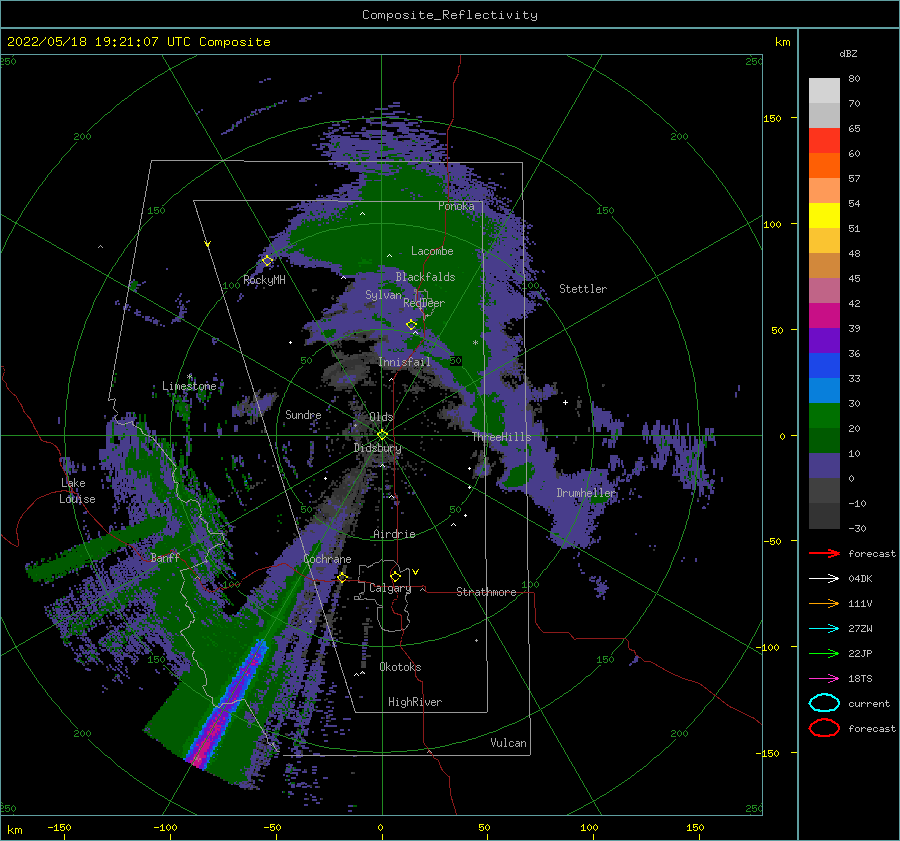Click the ThreeHills label
This screenshot has width=900, height=841.
pyautogui.click(x=501, y=437)
